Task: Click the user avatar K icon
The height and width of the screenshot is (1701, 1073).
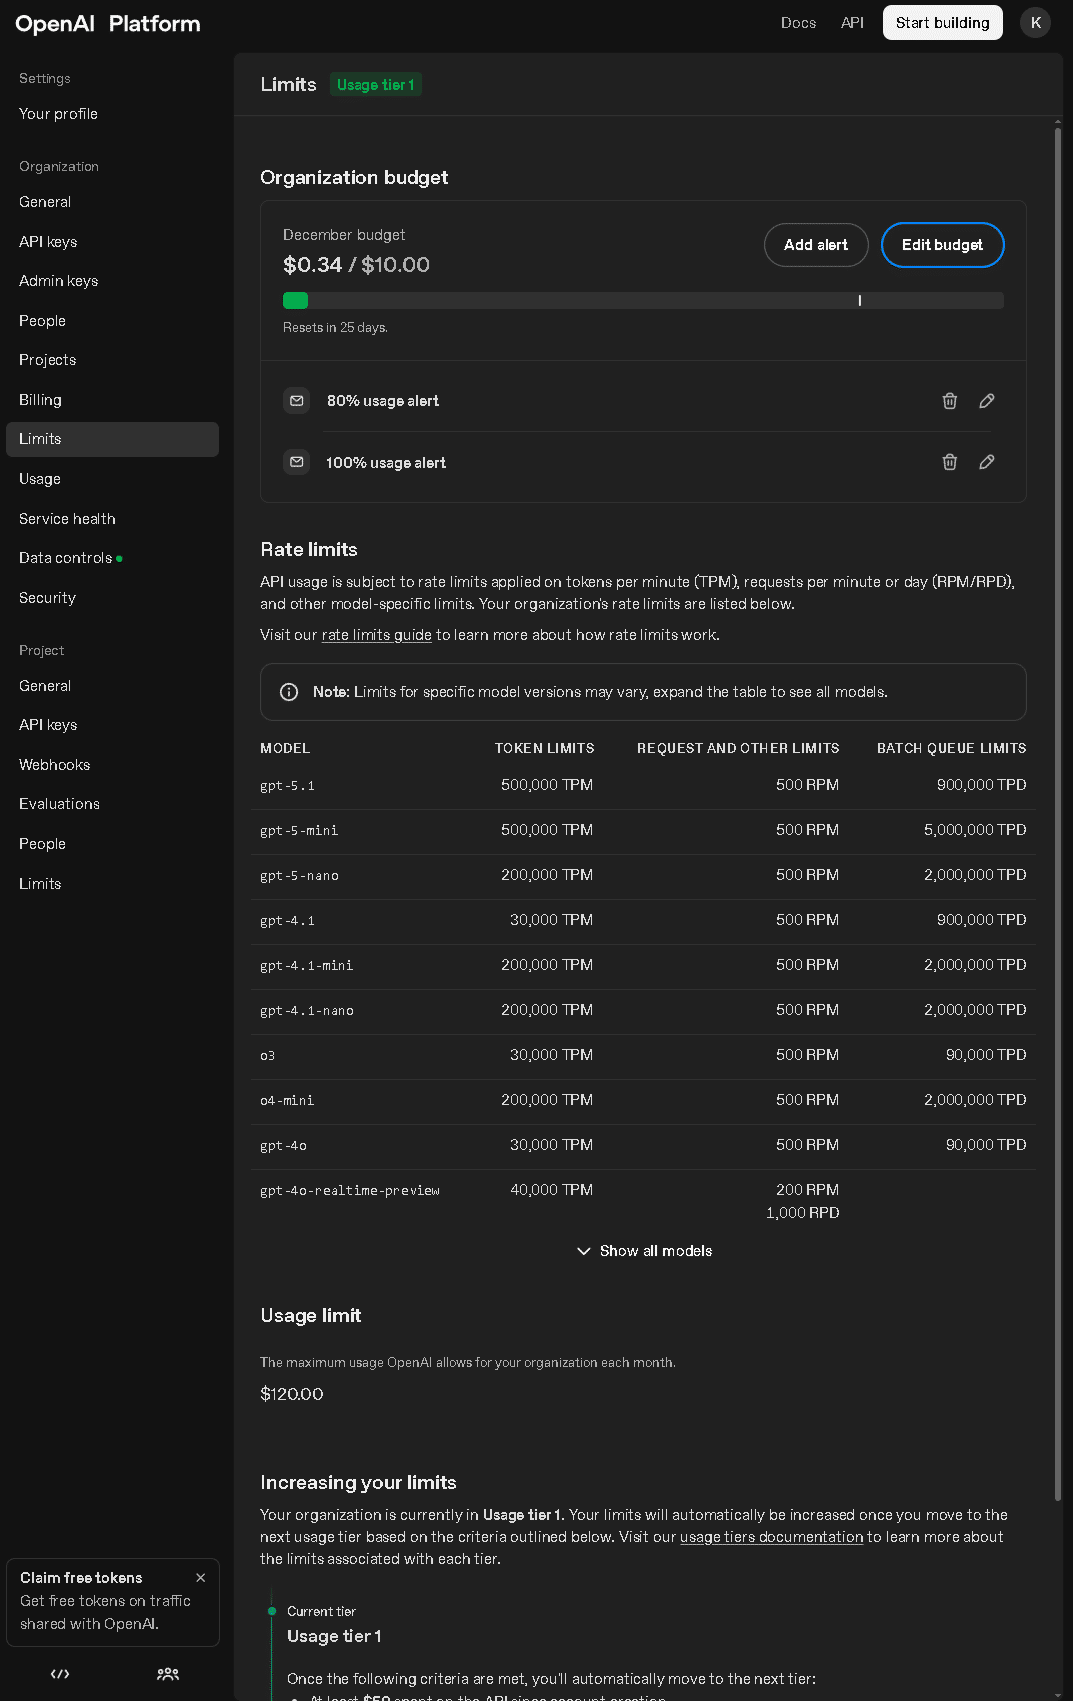Action: (x=1035, y=23)
